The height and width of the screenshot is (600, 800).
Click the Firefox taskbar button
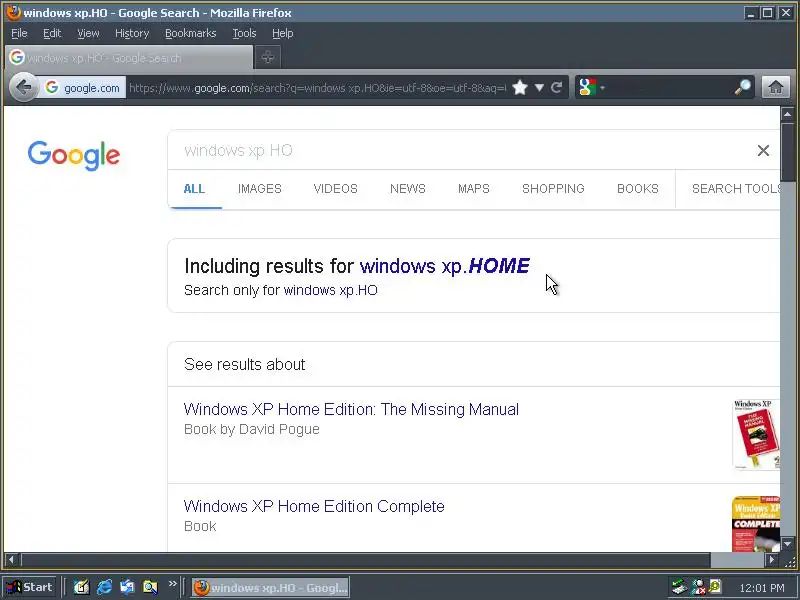click(x=270, y=587)
